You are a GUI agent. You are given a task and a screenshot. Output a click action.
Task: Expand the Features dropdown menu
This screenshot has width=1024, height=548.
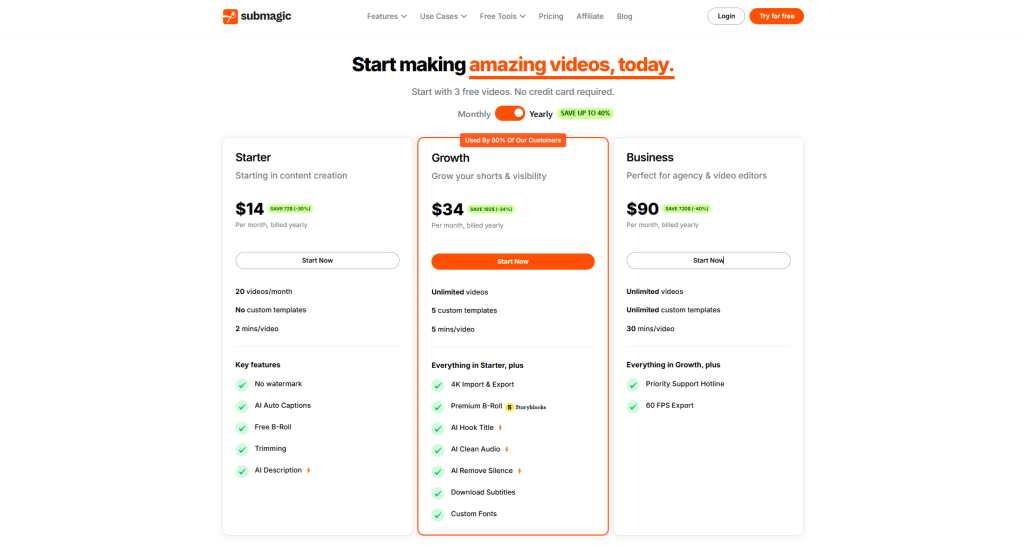pos(387,16)
